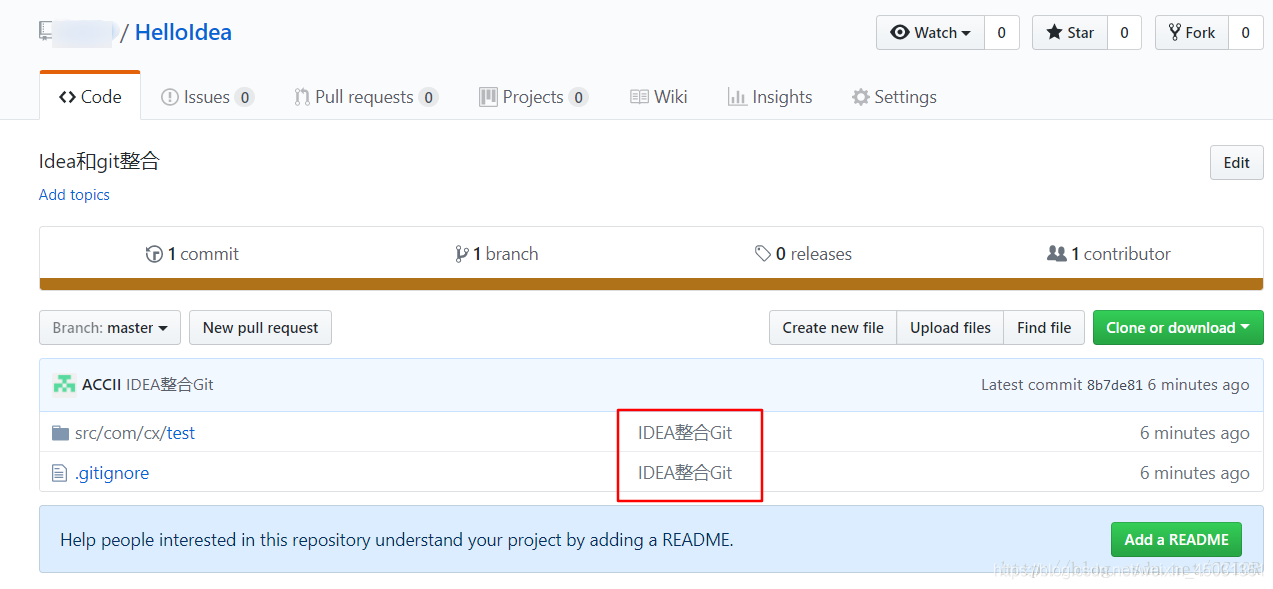Click the Add a README button
Viewport: 1273px width, 589px height.
tap(1176, 540)
